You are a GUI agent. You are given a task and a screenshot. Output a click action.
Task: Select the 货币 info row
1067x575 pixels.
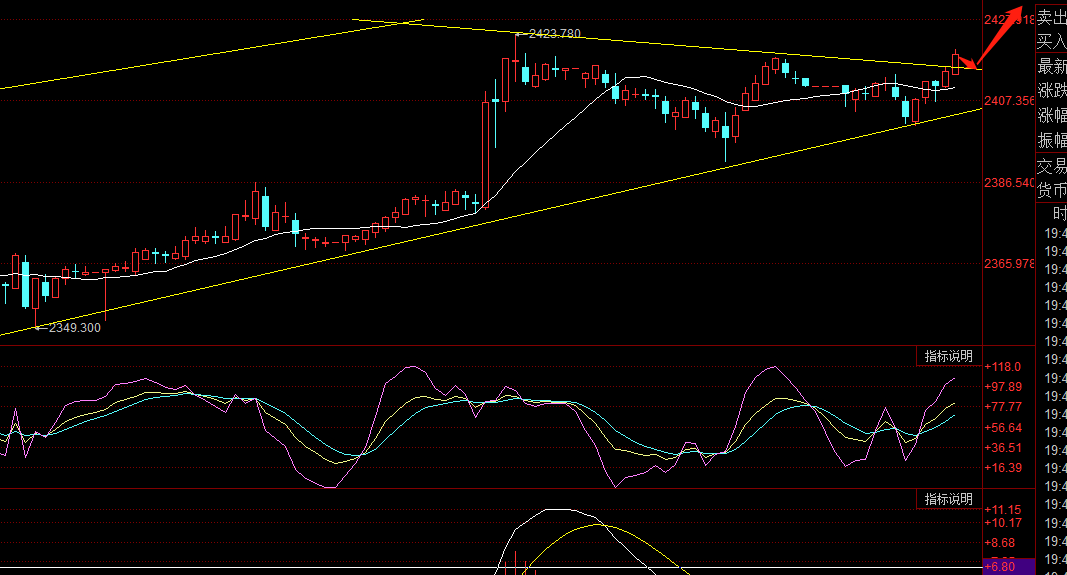point(1051,190)
